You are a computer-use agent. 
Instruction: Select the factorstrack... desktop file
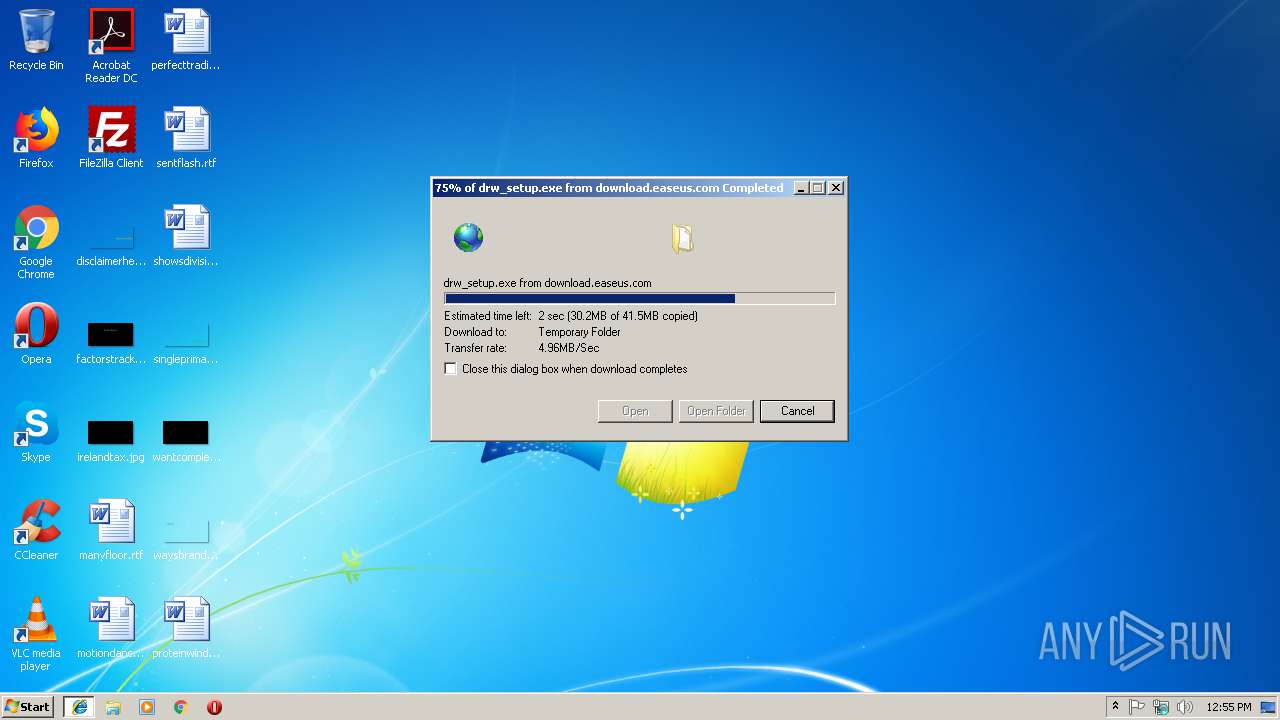[111, 342]
